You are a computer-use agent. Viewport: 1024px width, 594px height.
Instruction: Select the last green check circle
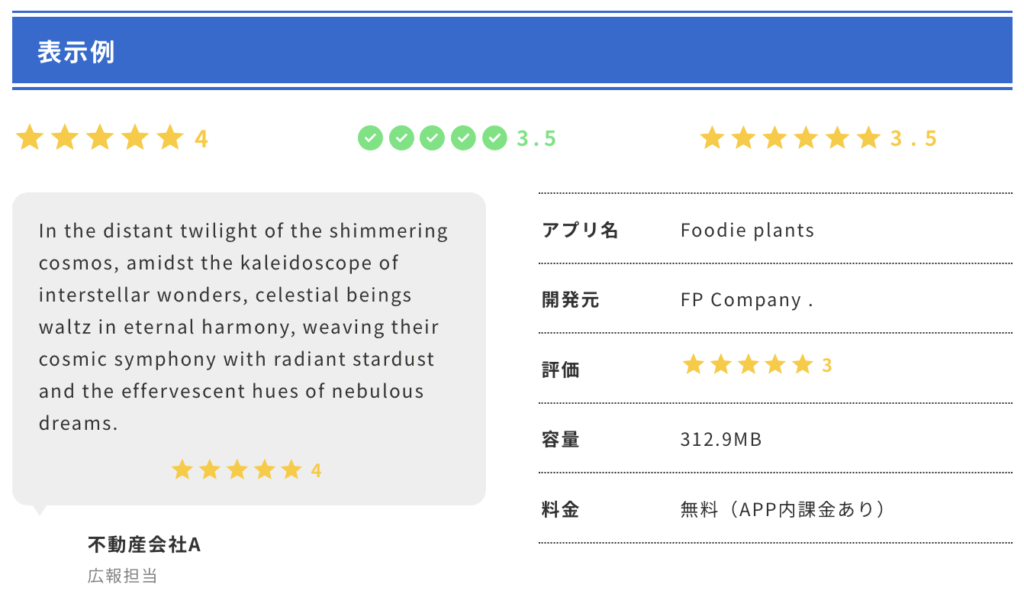point(494,138)
